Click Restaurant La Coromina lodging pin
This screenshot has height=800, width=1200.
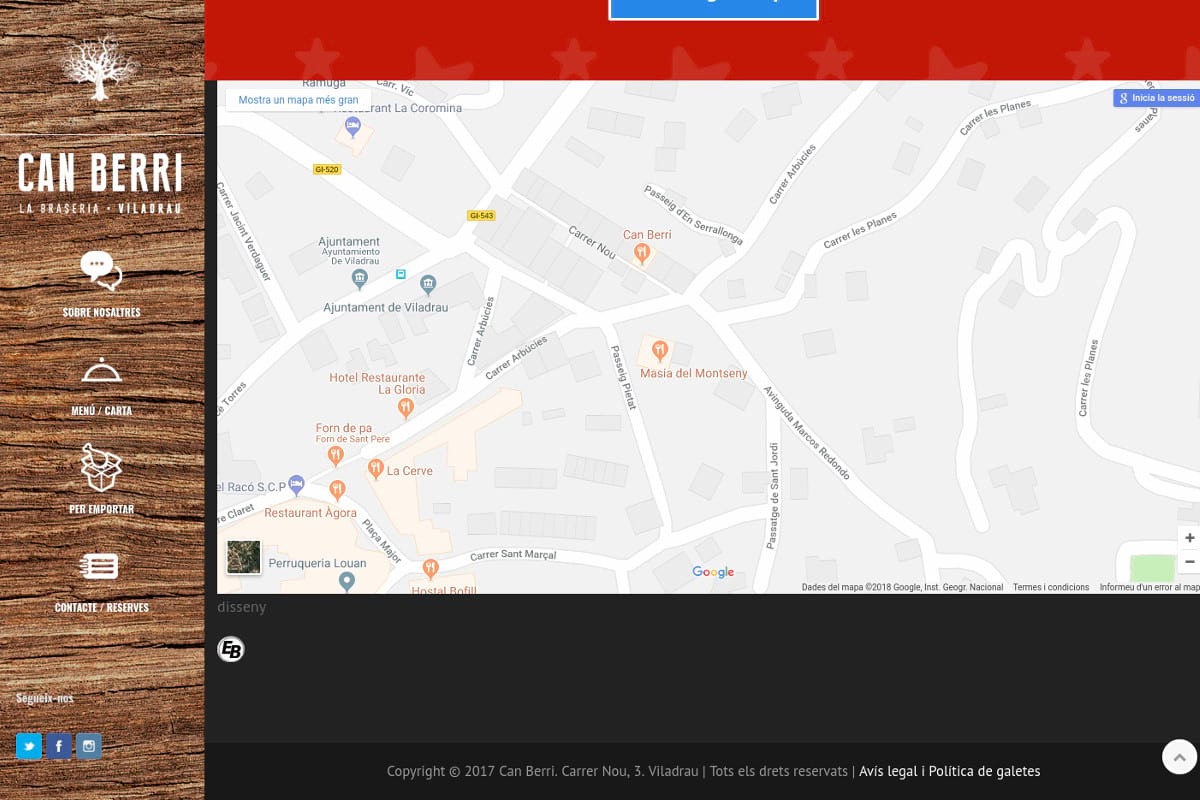[352, 125]
